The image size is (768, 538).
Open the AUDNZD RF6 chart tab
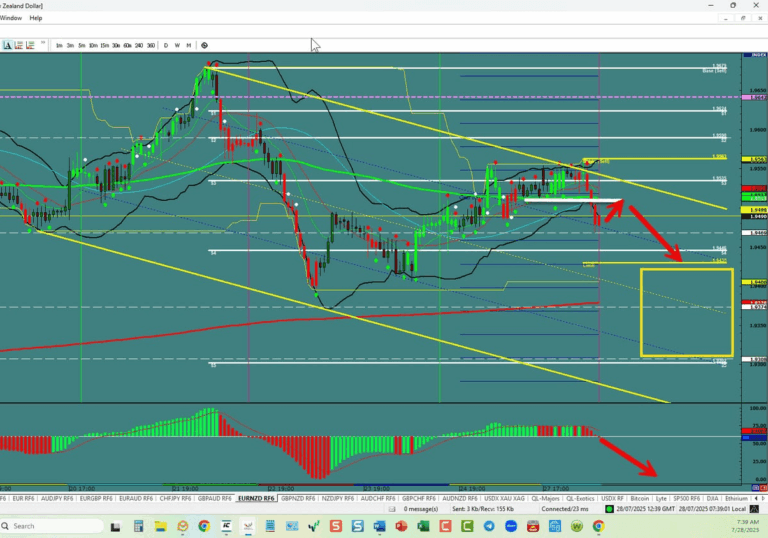click(459, 498)
